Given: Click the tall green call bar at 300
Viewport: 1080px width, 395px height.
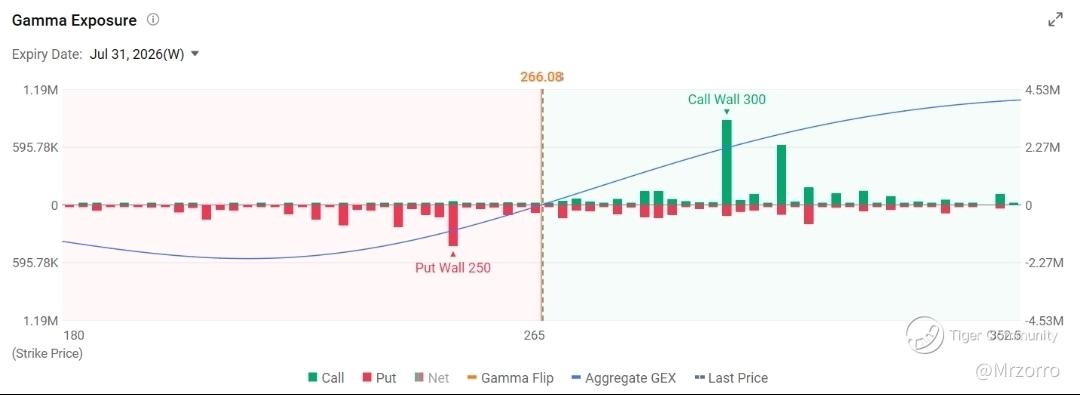Looking at the screenshot, I should tap(726, 163).
